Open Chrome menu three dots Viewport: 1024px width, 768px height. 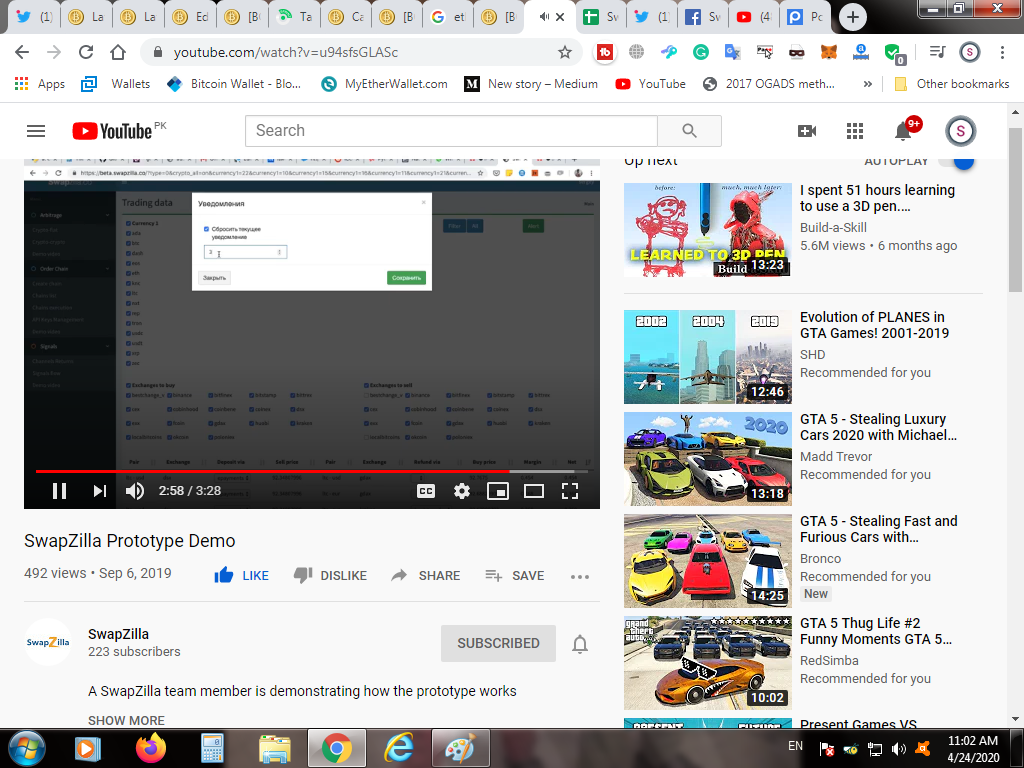[1002, 52]
